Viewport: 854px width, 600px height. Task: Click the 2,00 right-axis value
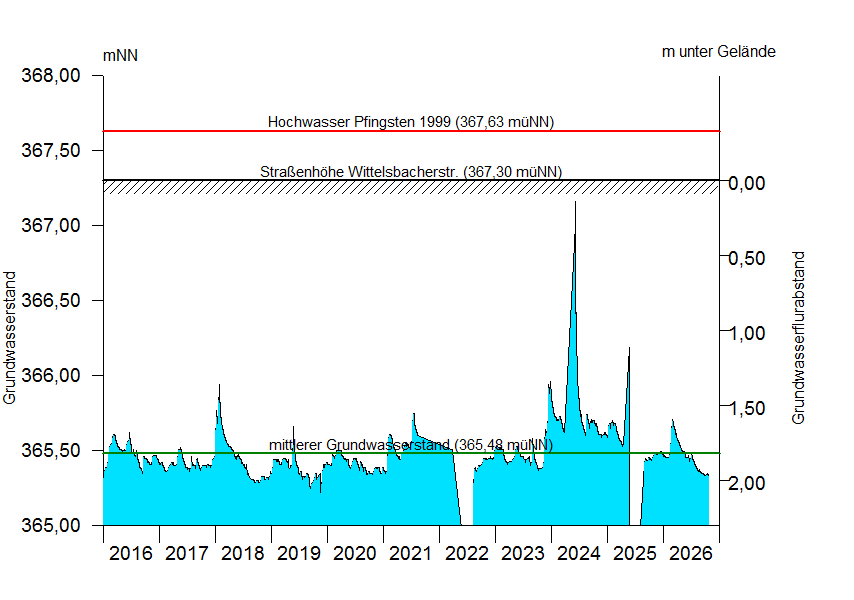point(747,483)
